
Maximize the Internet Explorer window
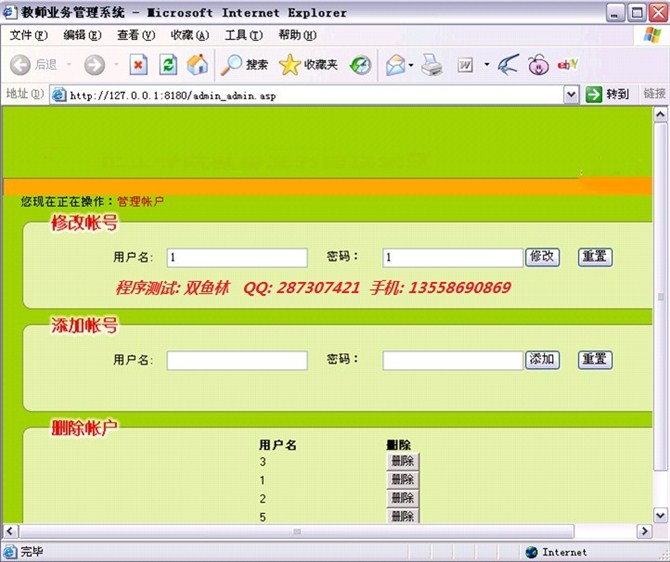(637, 13)
